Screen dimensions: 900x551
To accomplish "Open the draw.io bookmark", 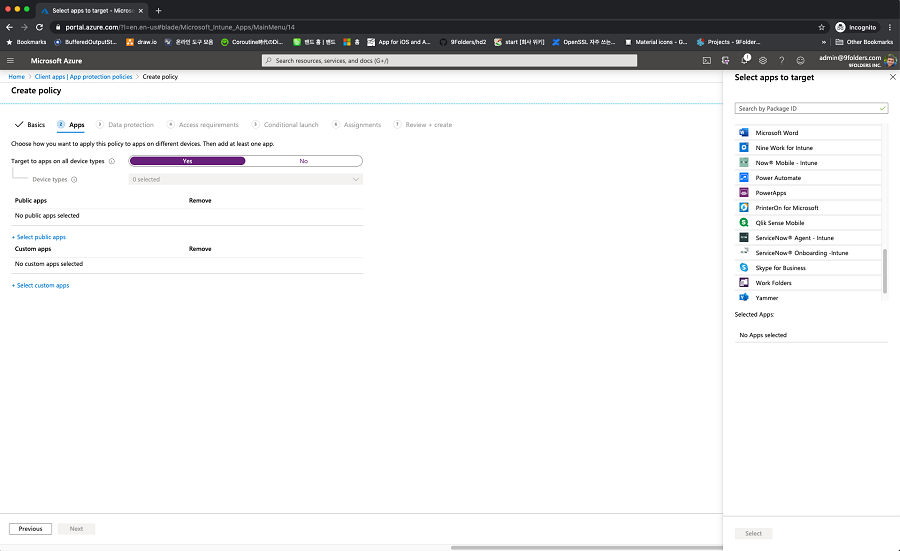I will [141, 42].
